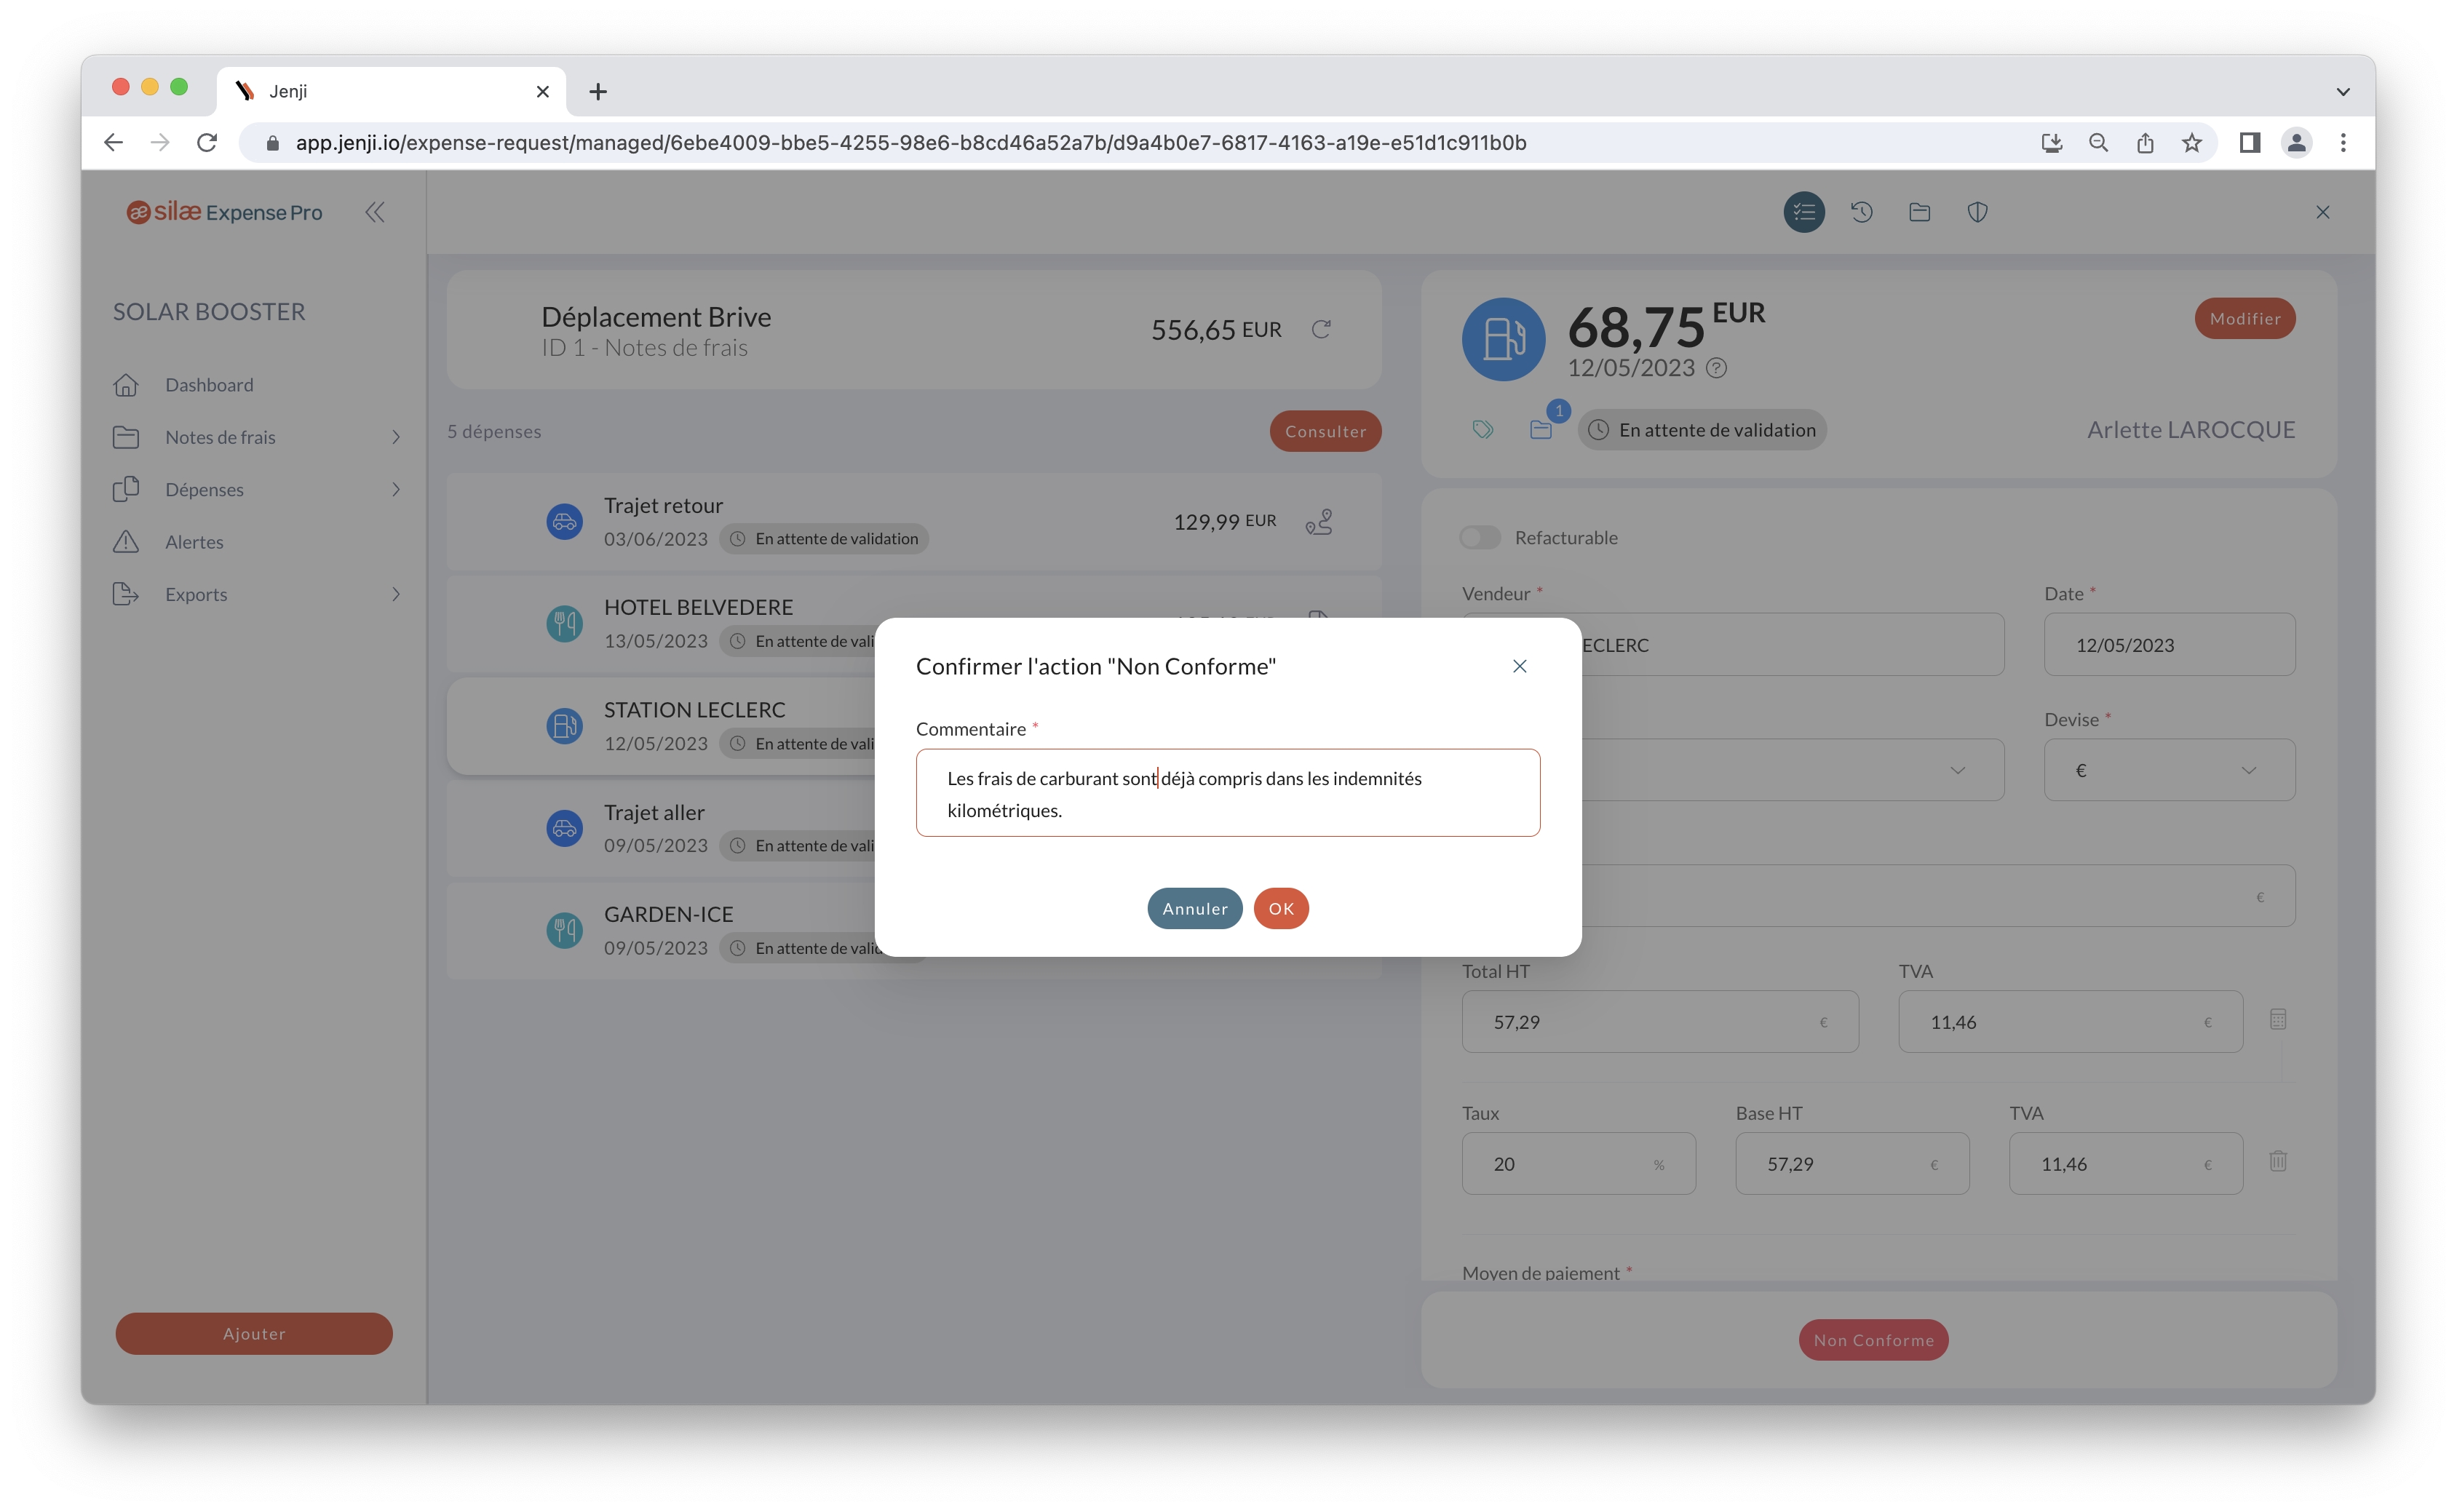The image size is (2457, 1512).
Task: Click the Consulter button
Action: coord(1325,431)
